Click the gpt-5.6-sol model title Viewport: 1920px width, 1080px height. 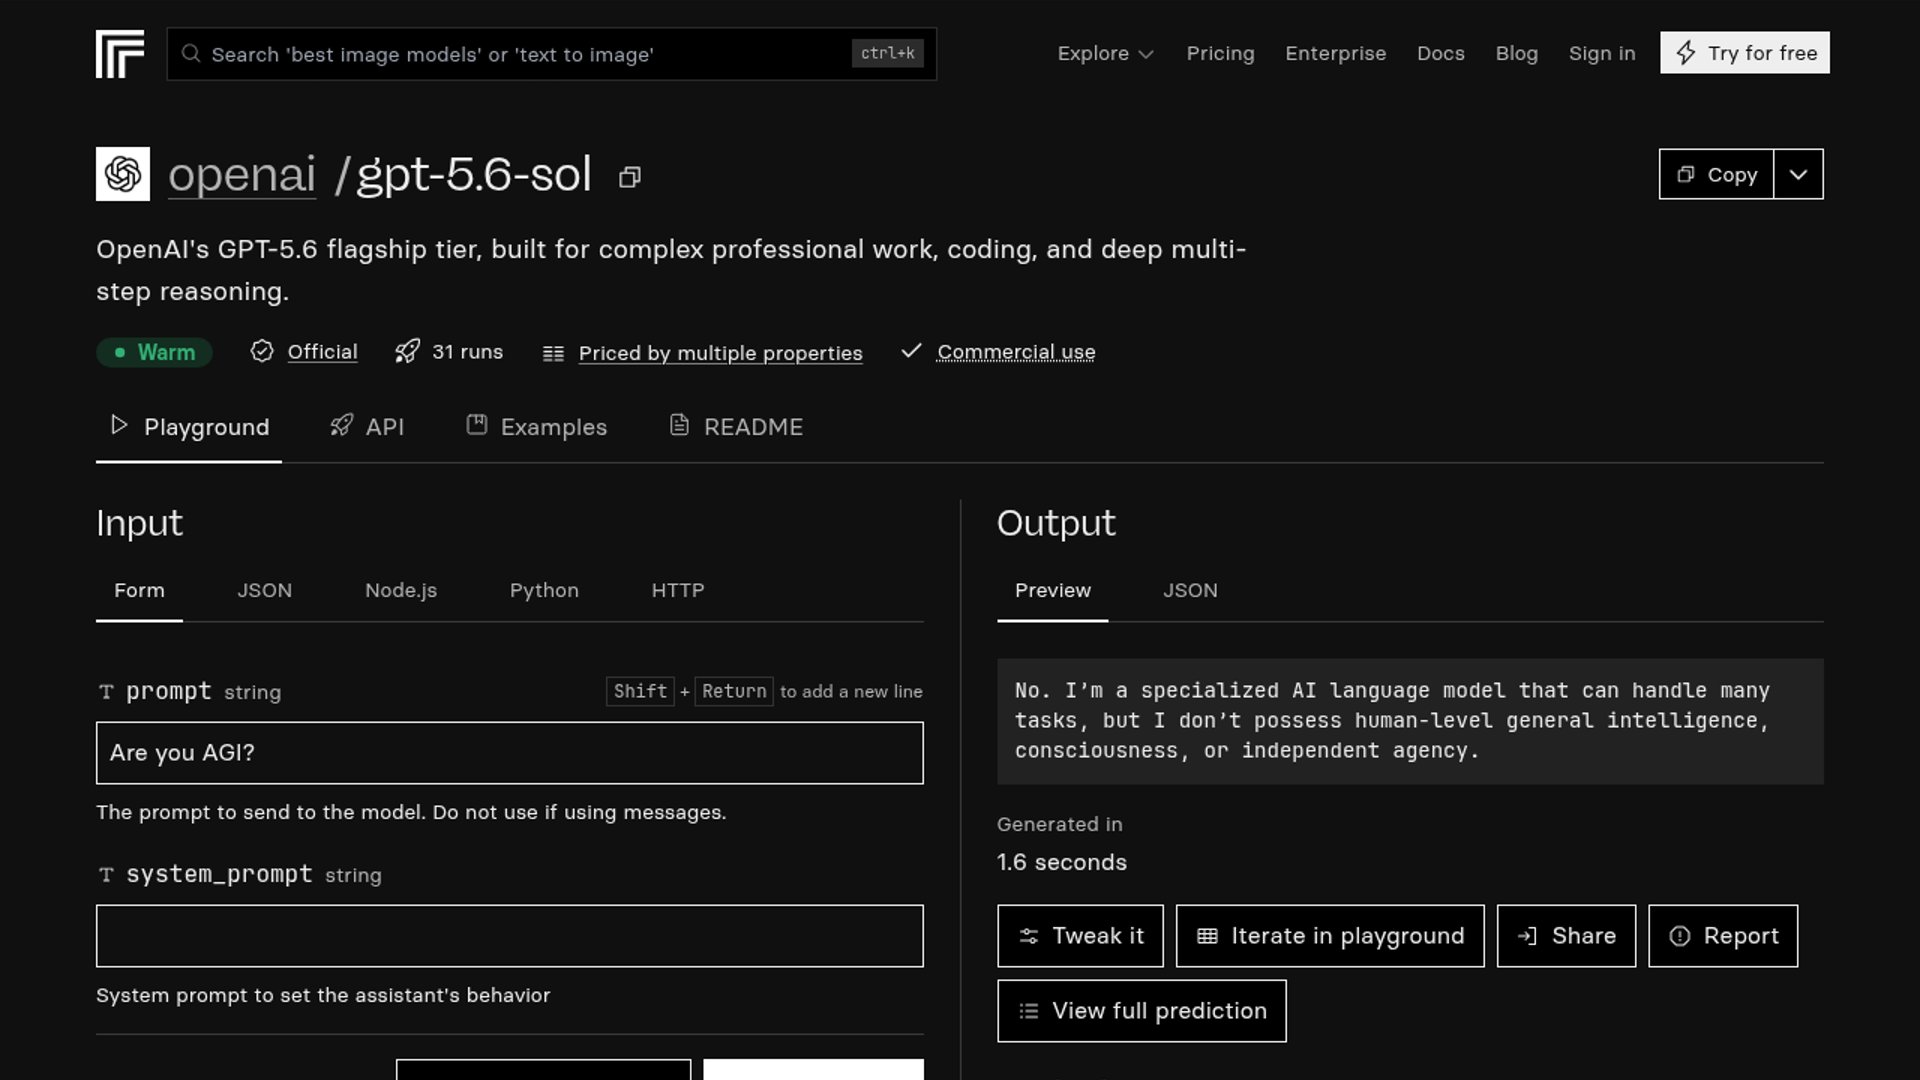[474, 175]
